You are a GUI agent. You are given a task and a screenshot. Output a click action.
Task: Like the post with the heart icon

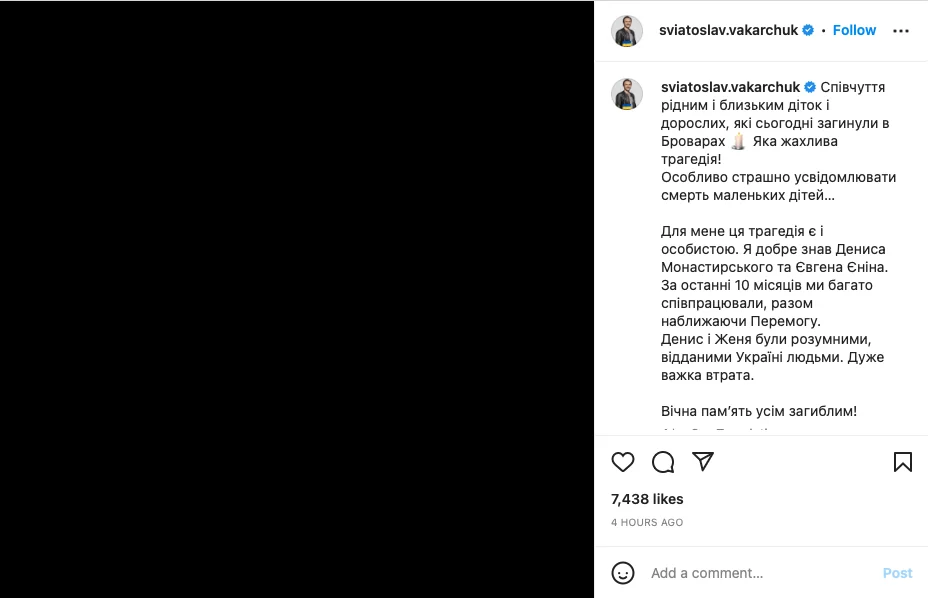point(623,462)
